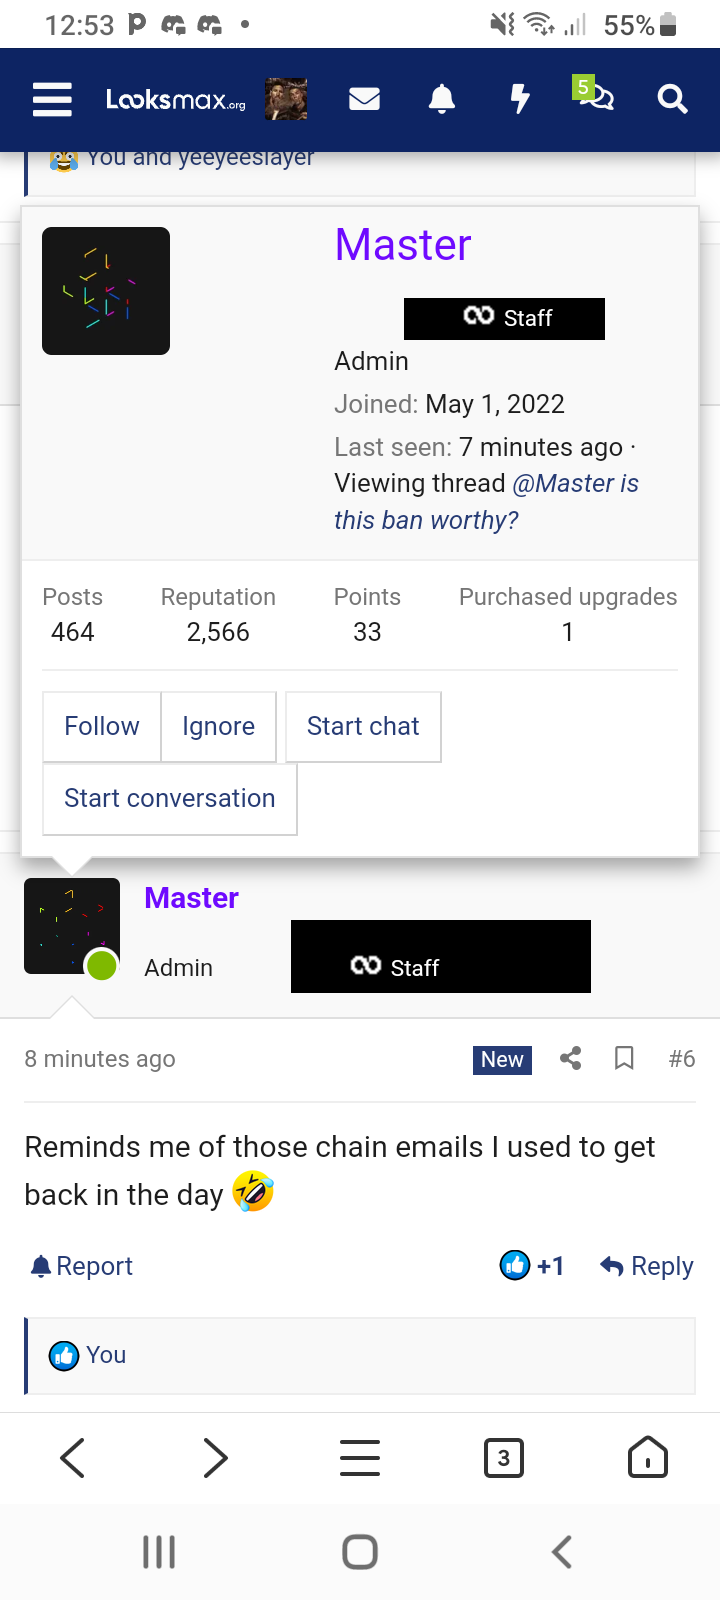This screenshot has height=1600, width=720.
Task: Open the thread link '@Master is this ban worthy?'
Action: click(x=486, y=502)
